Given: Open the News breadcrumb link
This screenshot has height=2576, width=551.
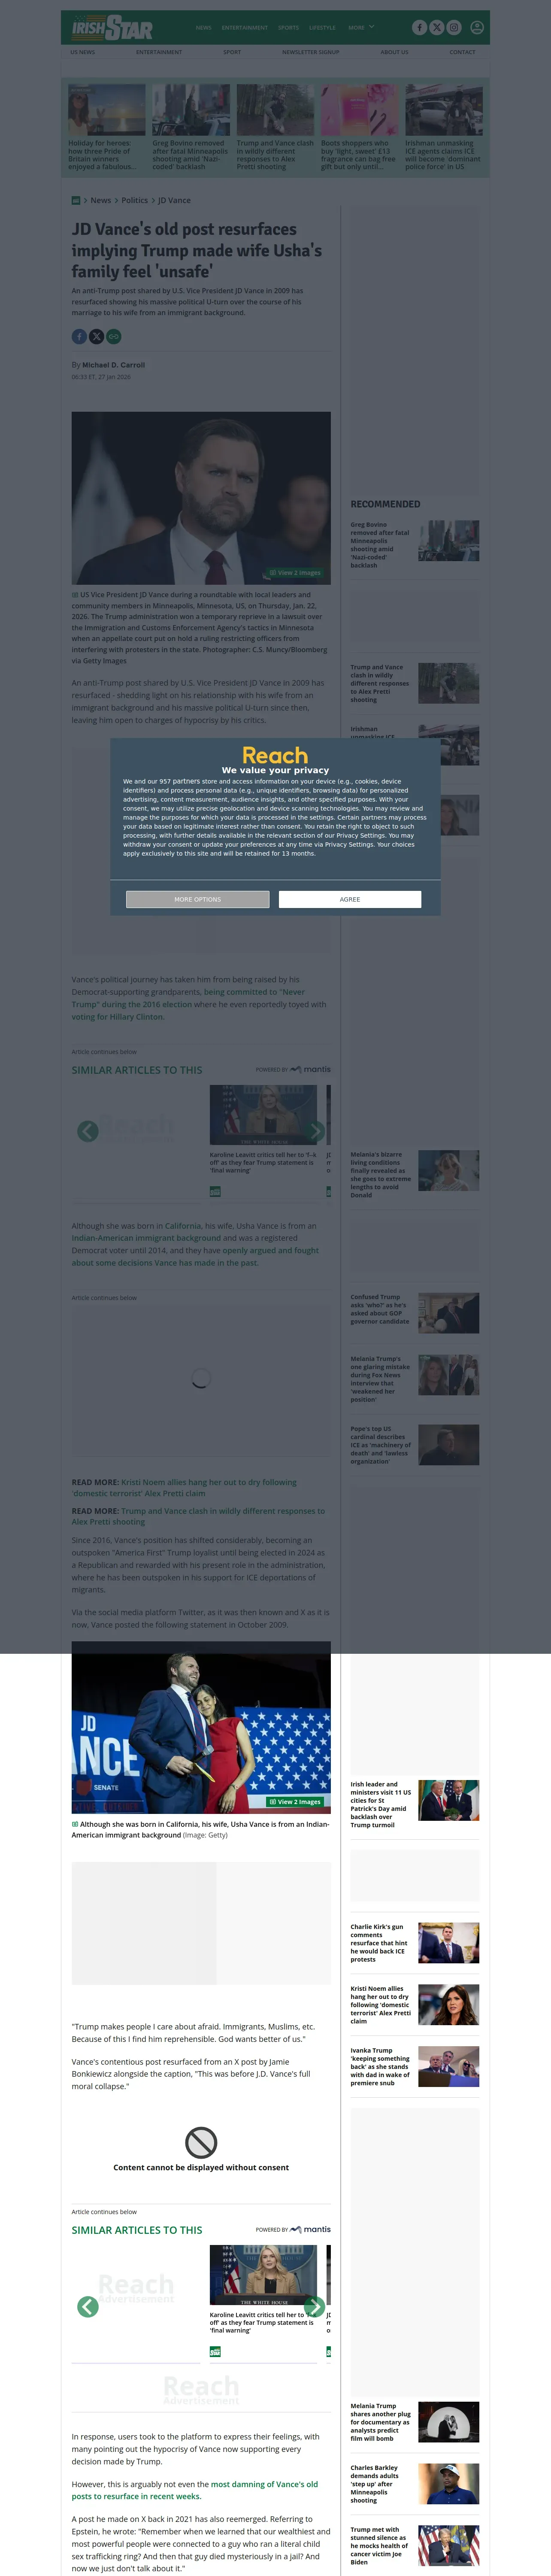Looking at the screenshot, I should coord(101,200).
